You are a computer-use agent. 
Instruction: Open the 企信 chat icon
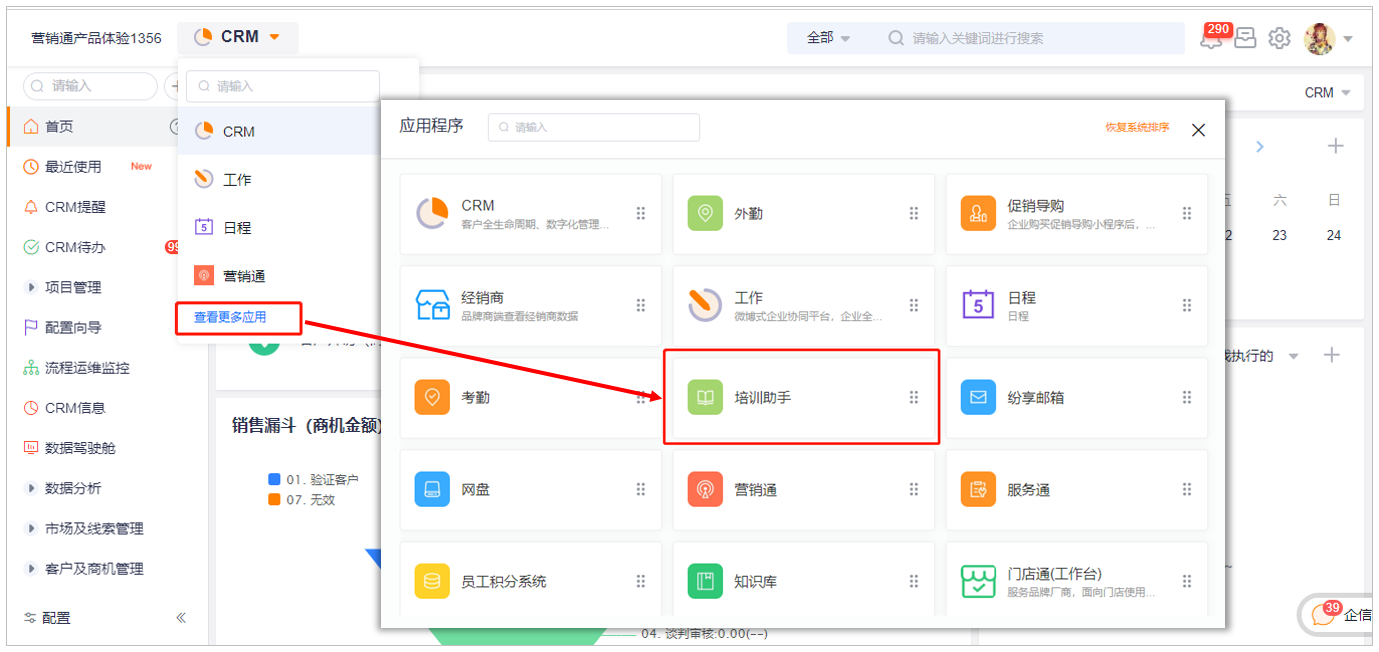tap(1324, 615)
